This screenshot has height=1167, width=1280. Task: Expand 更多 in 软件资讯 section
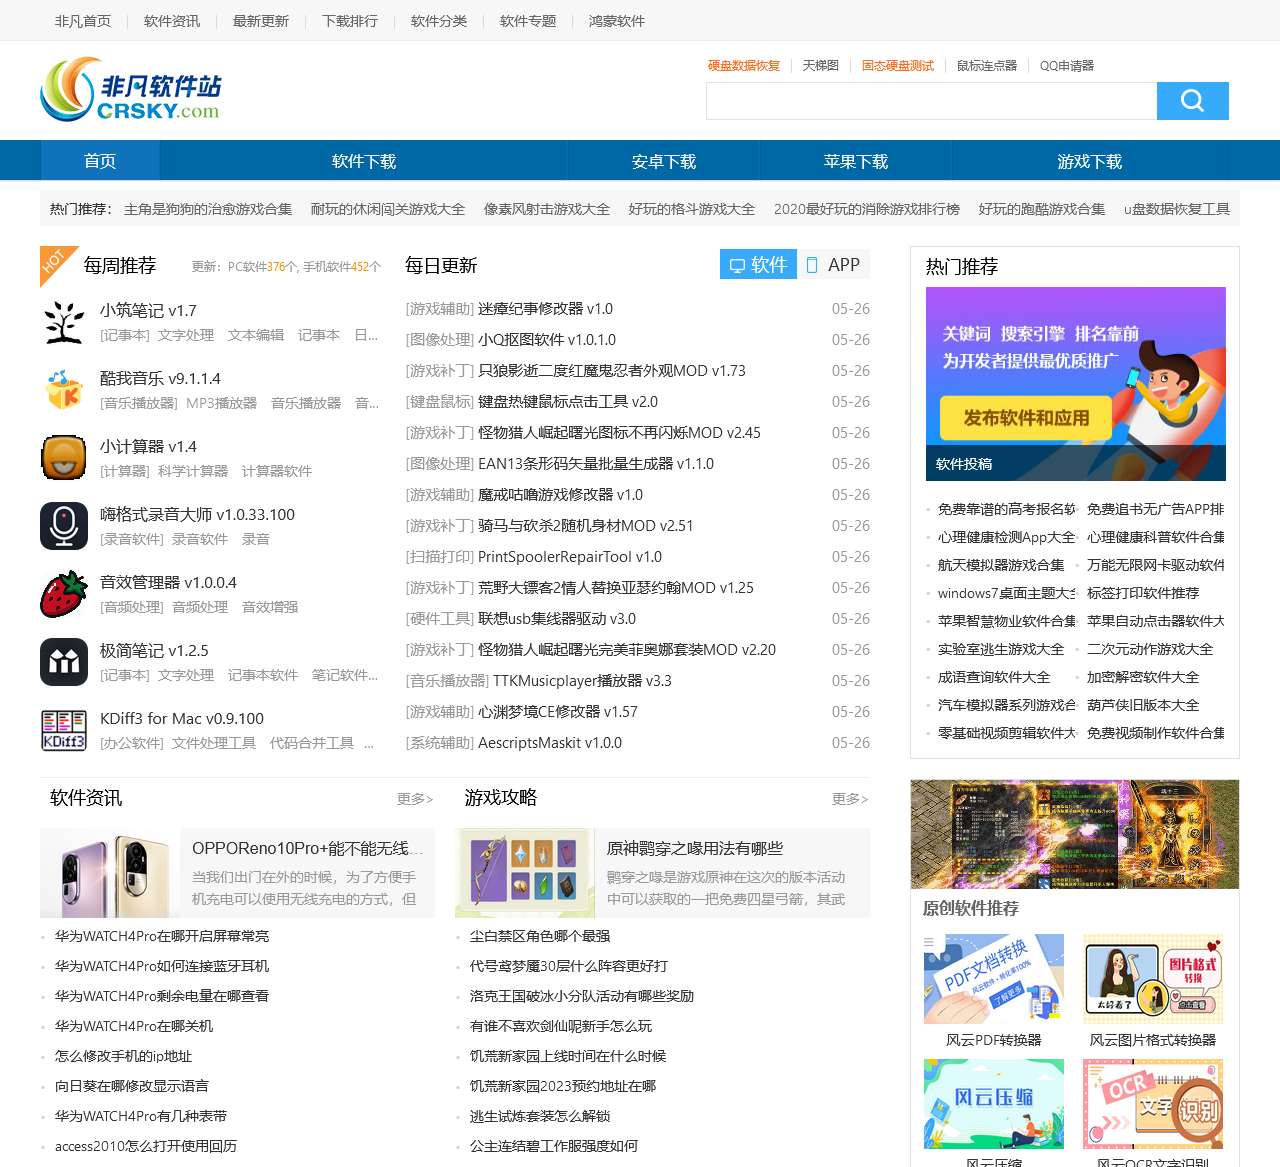[x=414, y=799]
